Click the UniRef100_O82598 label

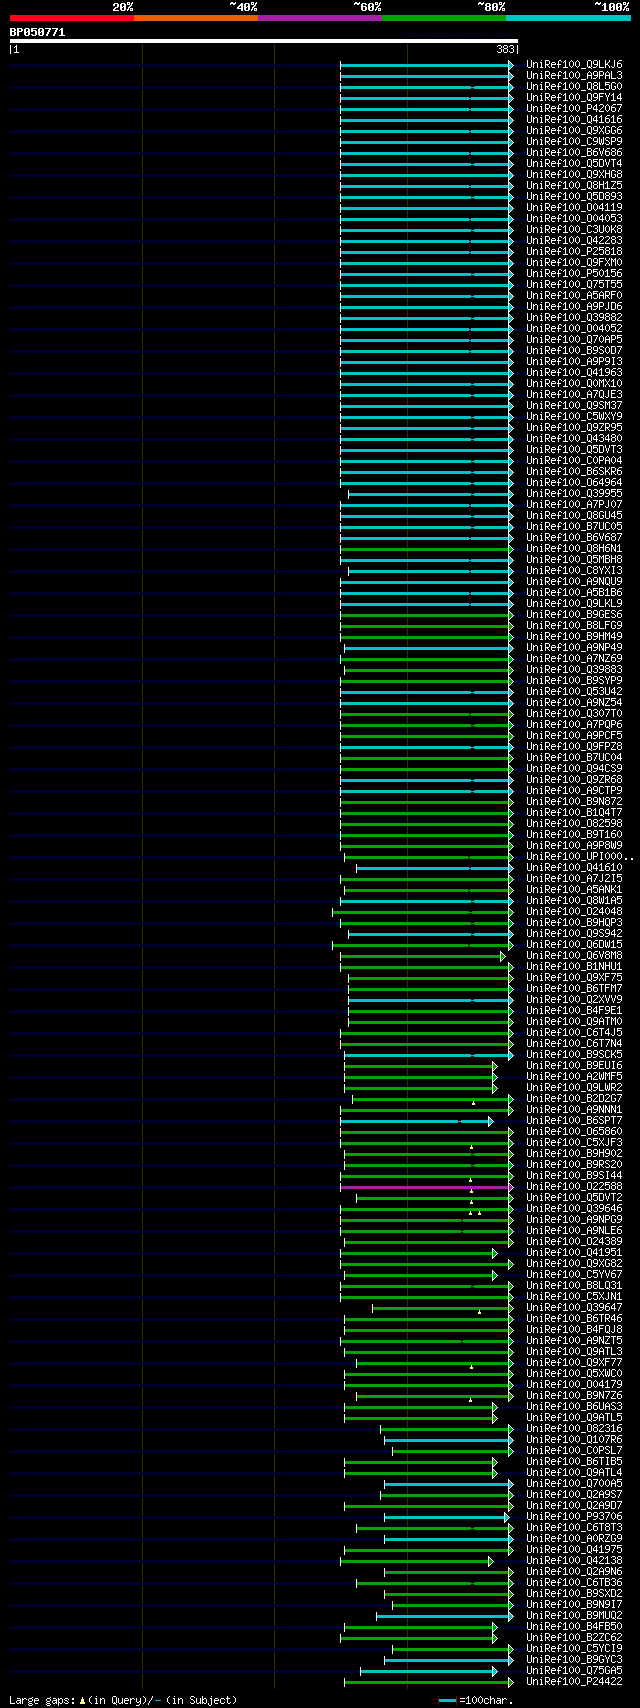pos(574,824)
